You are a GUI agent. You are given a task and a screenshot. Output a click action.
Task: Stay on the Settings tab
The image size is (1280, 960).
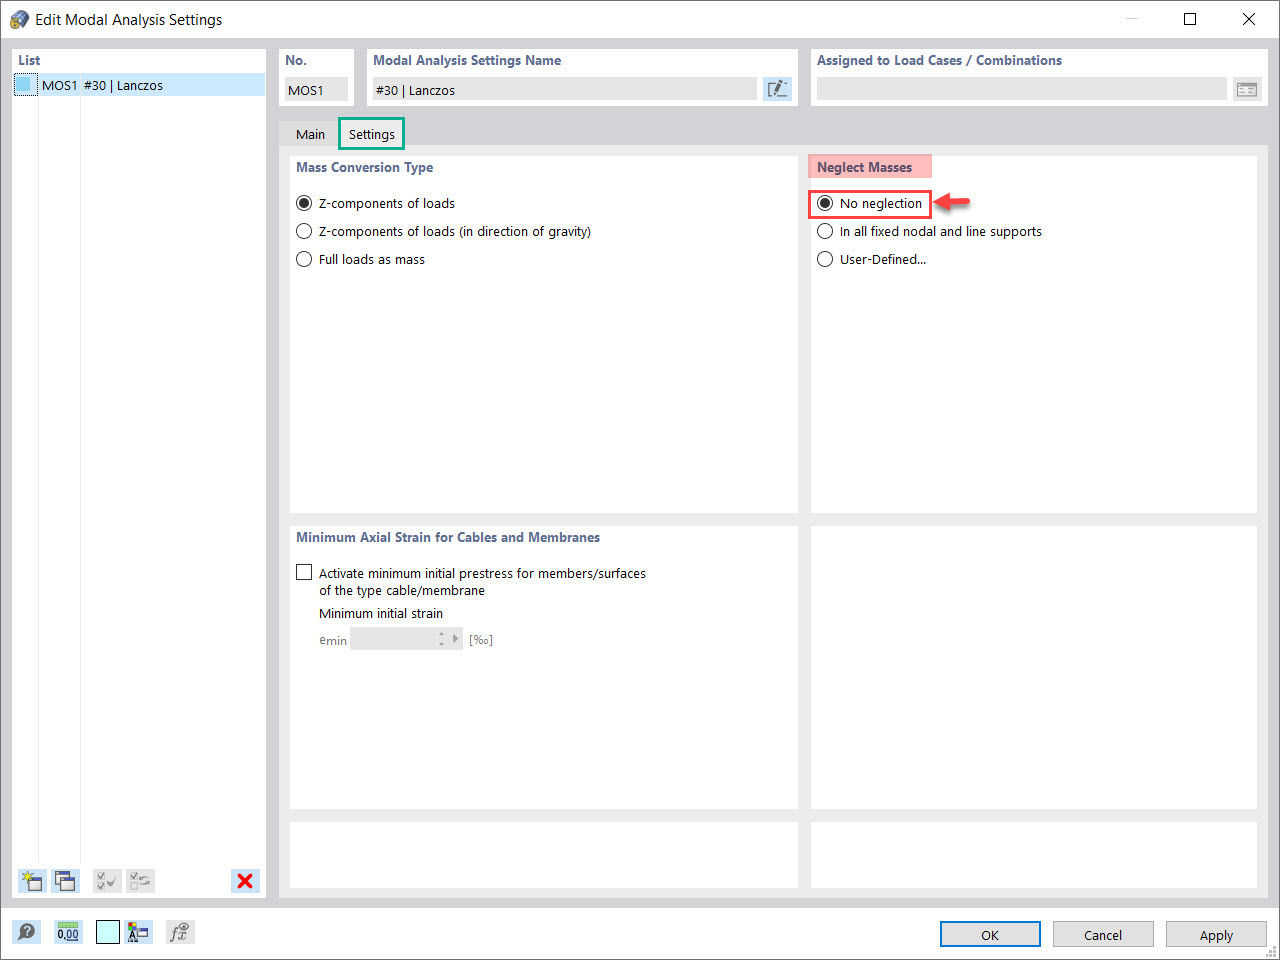[x=371, y=133]
